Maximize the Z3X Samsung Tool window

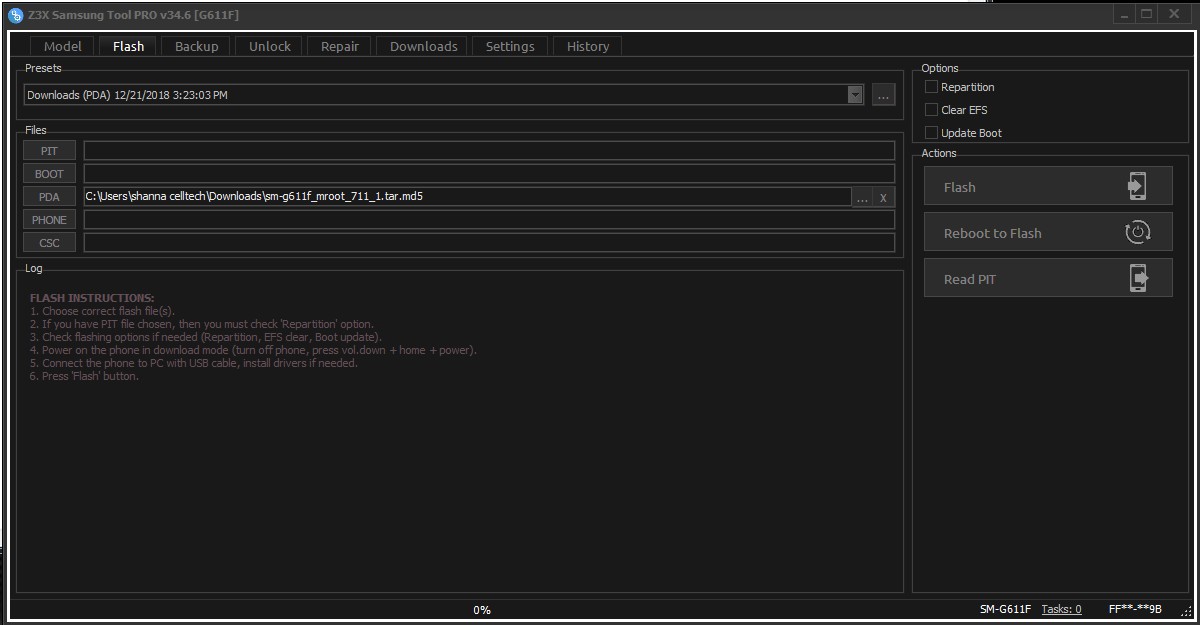point(1147,13)
